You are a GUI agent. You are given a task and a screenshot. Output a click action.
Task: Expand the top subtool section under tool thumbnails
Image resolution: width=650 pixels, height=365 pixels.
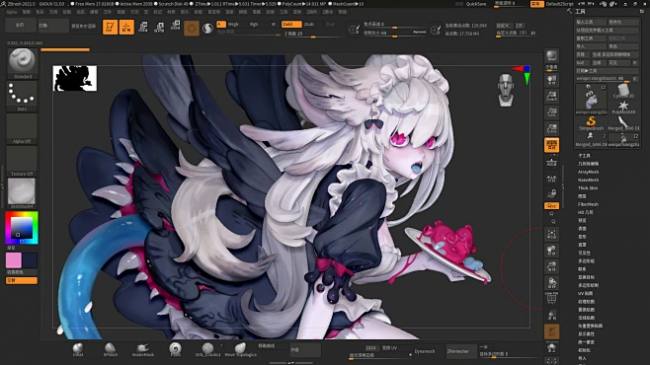(585, 156)
